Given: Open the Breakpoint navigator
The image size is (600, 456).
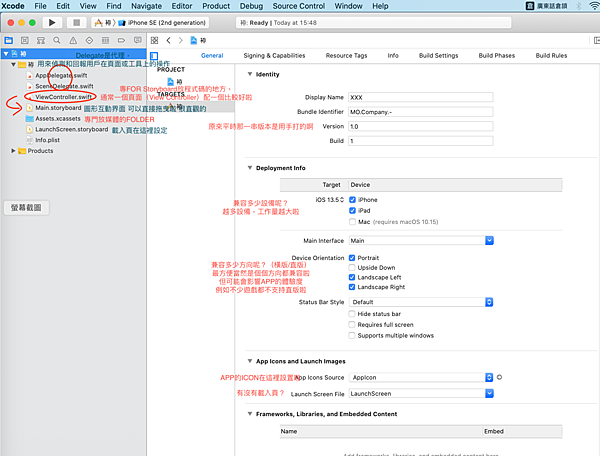Looking at the screenshot, I should (121, 40).
